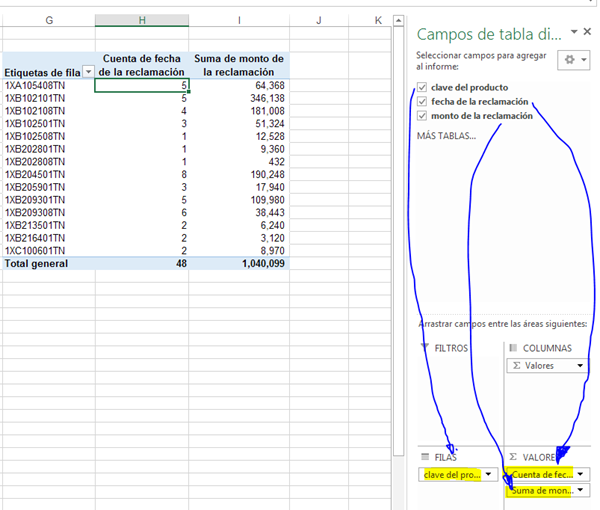Select row label cell 1XB204501TN
Image resolution: width=600 pixels, height=510 pixels.
(35, 174)
